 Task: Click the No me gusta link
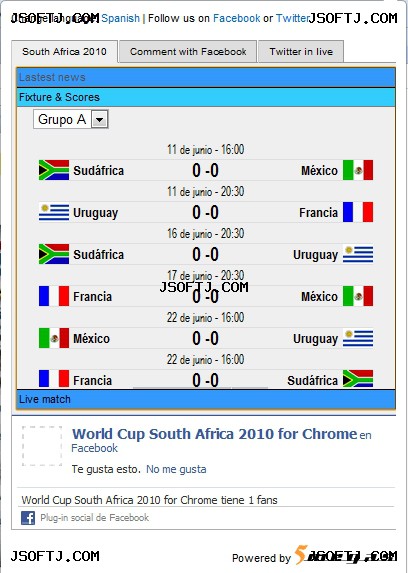point(176,469)
